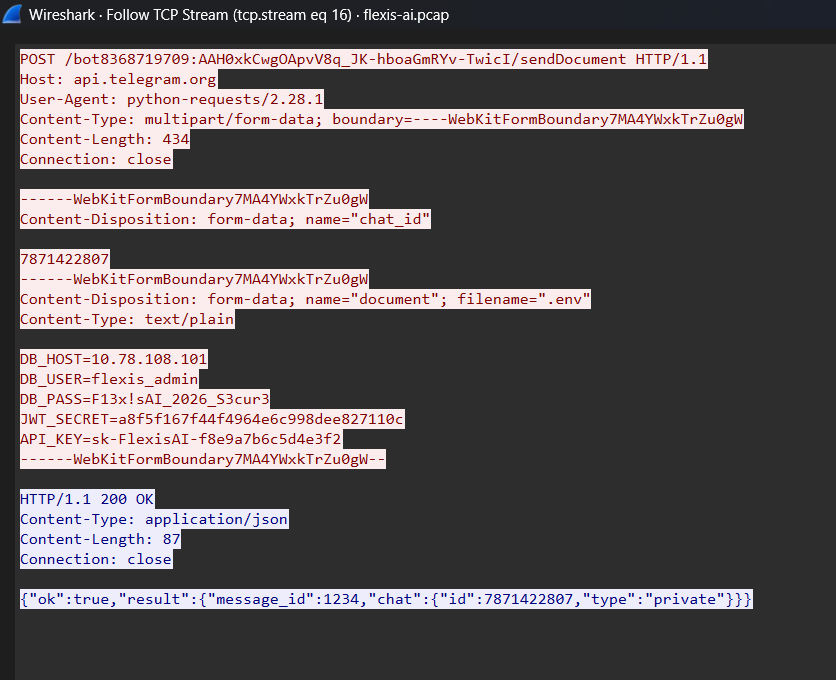The height and width of the screenshot is (680, 836).
Task: Click the first WebKitFormBoundary line
Action: tap(194, 199)
